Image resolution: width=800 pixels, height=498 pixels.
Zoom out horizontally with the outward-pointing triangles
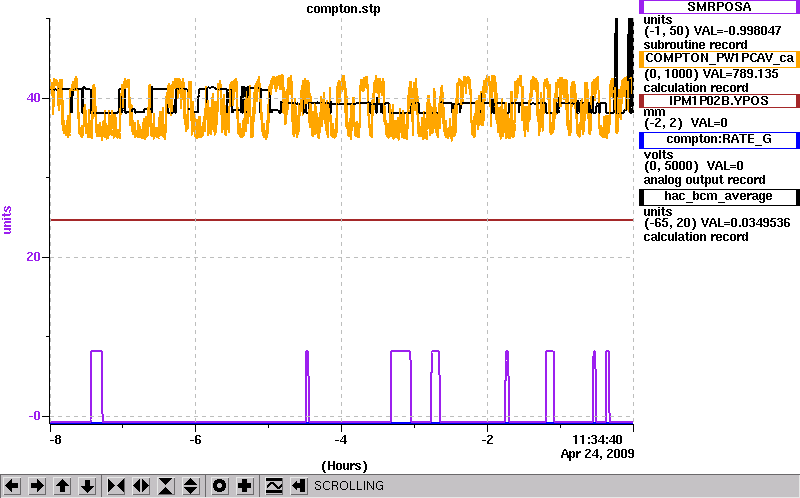tap(141, 486)
